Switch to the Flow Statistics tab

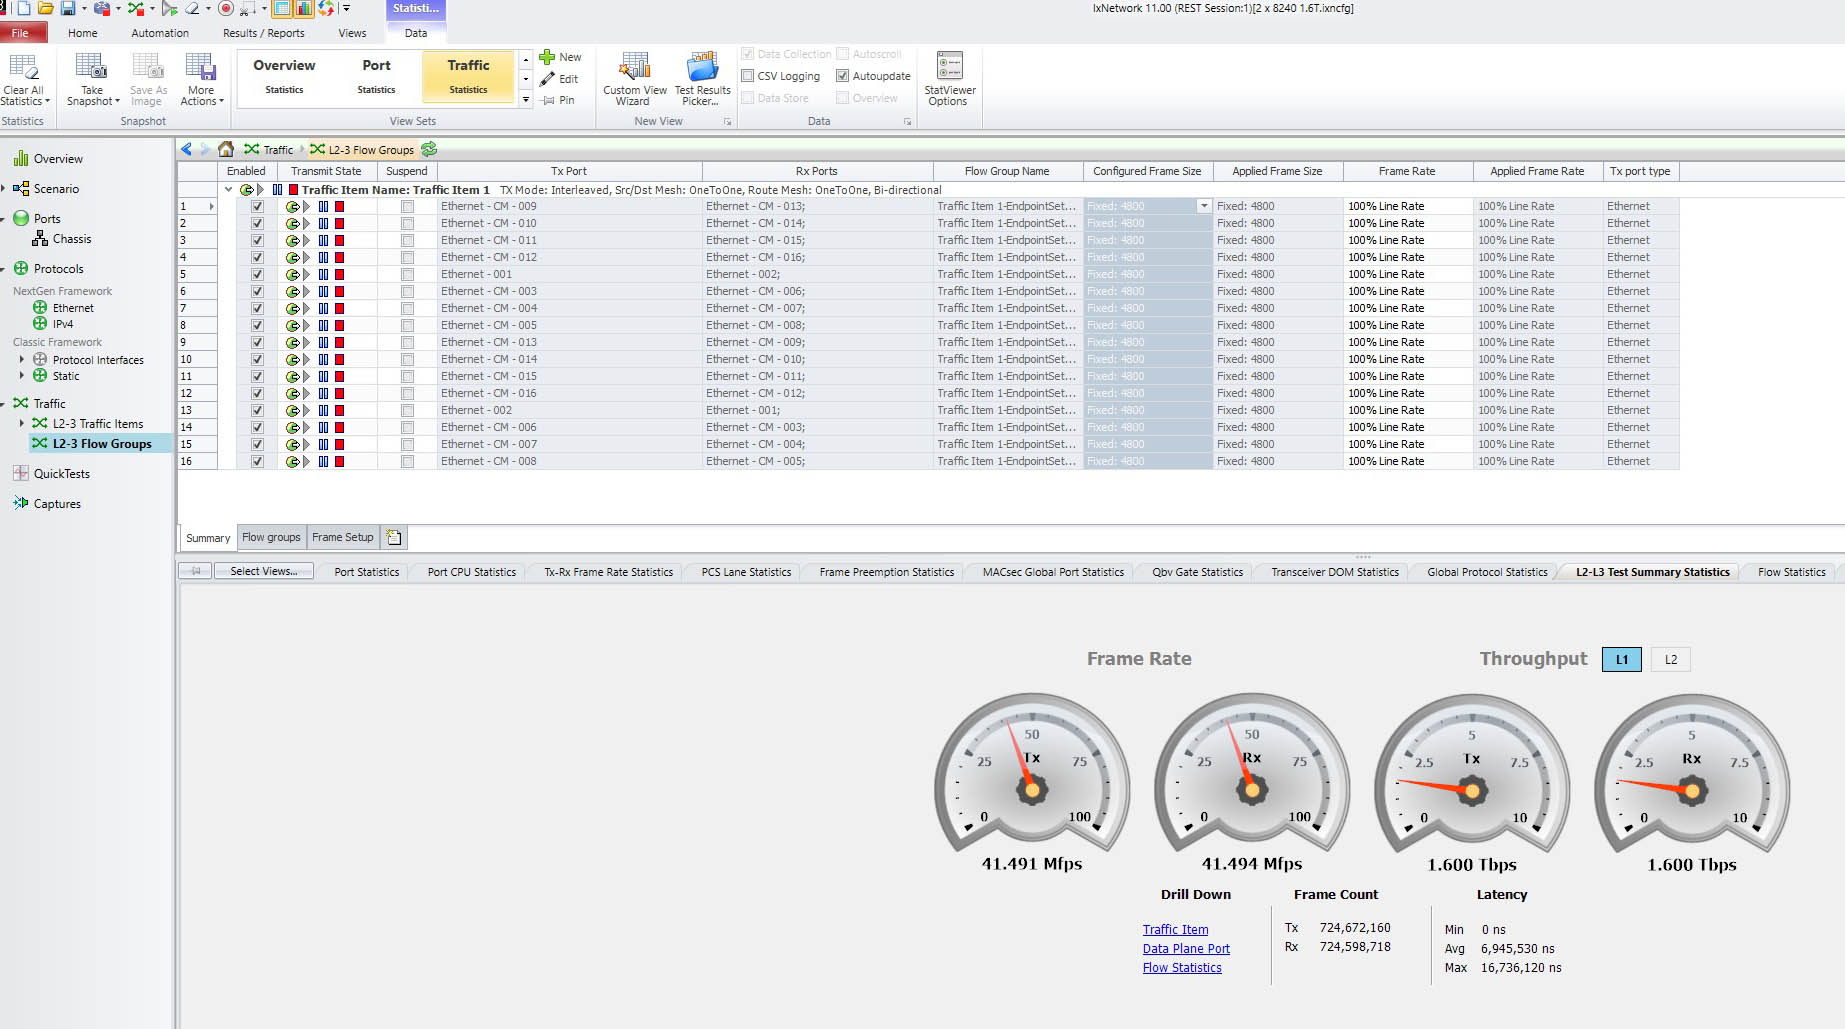(x=1790, y=572)
